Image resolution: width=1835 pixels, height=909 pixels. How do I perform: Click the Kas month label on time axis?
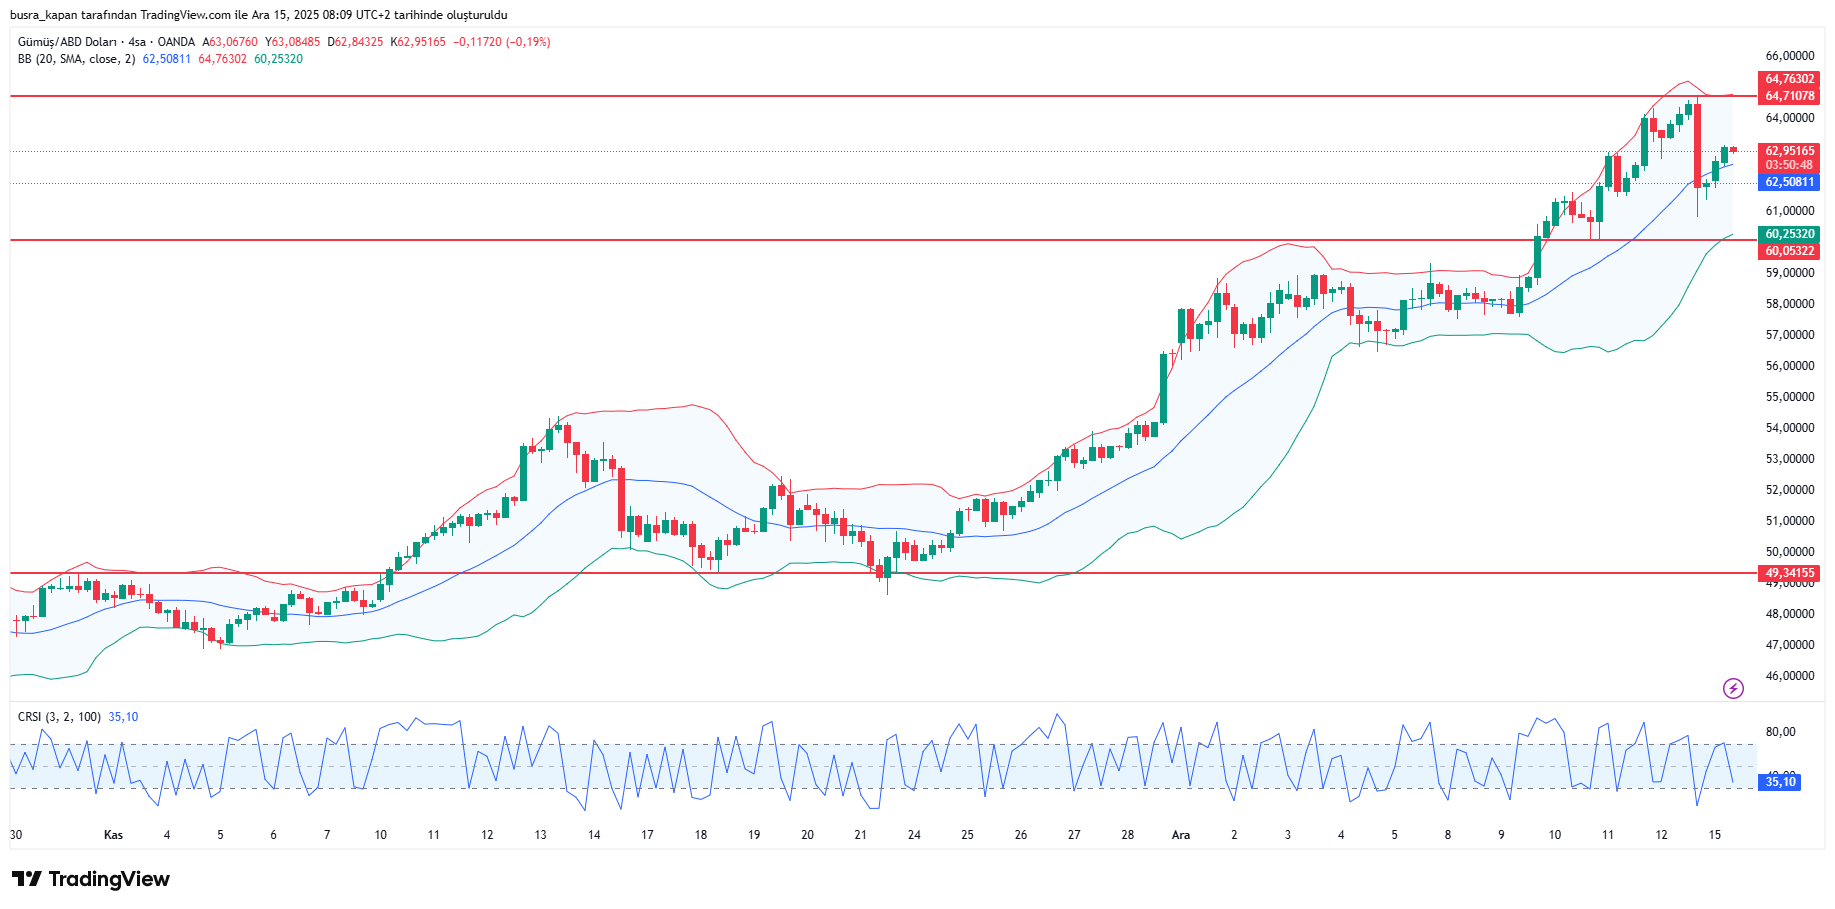tap(114, 835)
